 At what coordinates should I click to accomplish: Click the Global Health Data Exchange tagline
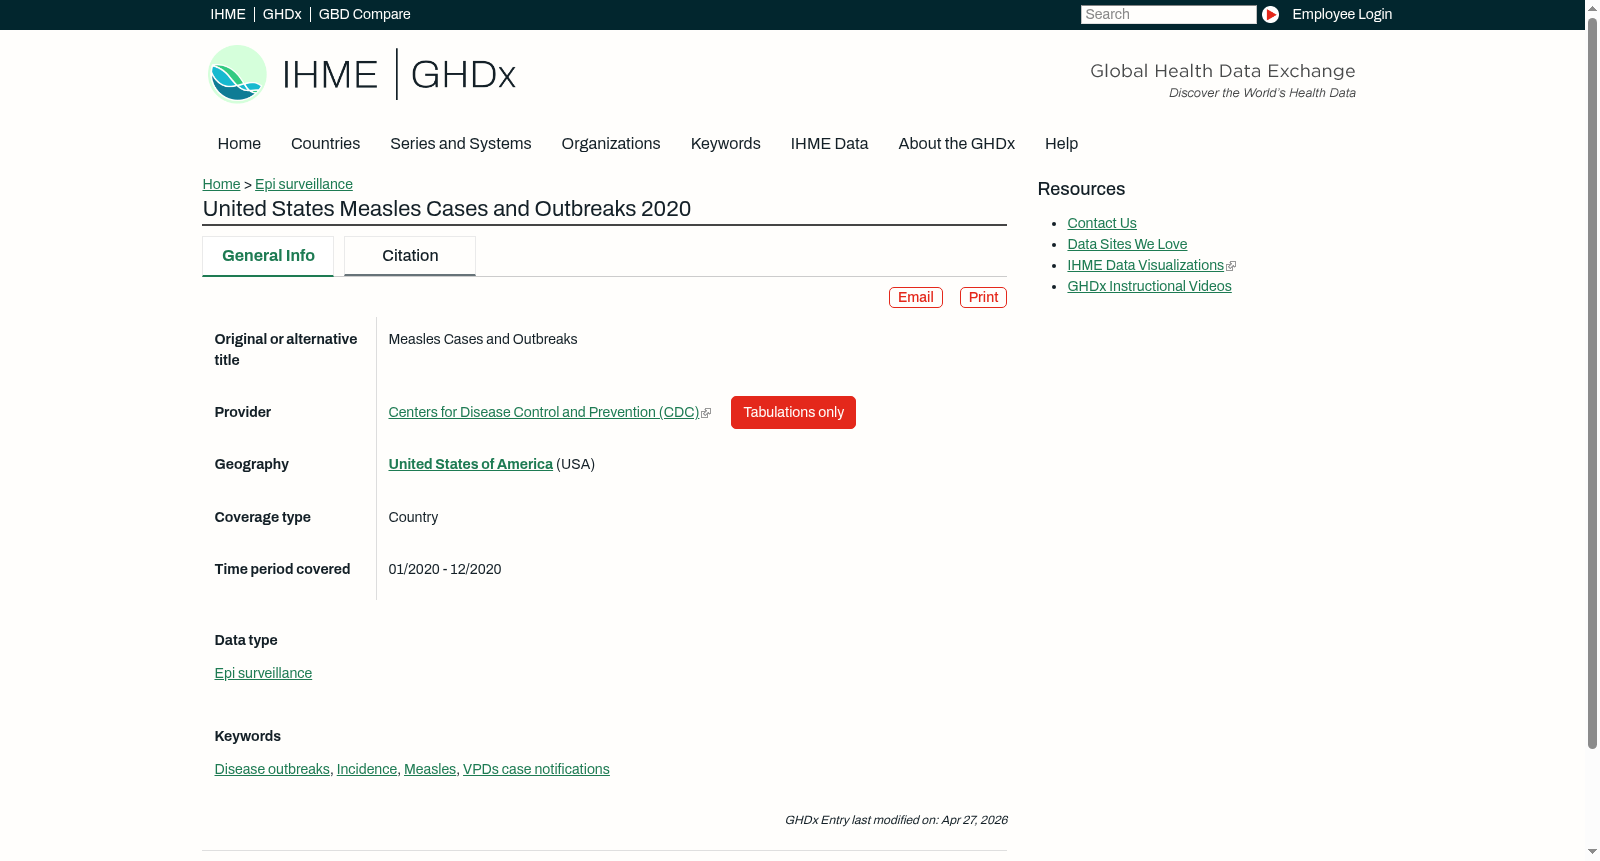tap(1222, 71)
